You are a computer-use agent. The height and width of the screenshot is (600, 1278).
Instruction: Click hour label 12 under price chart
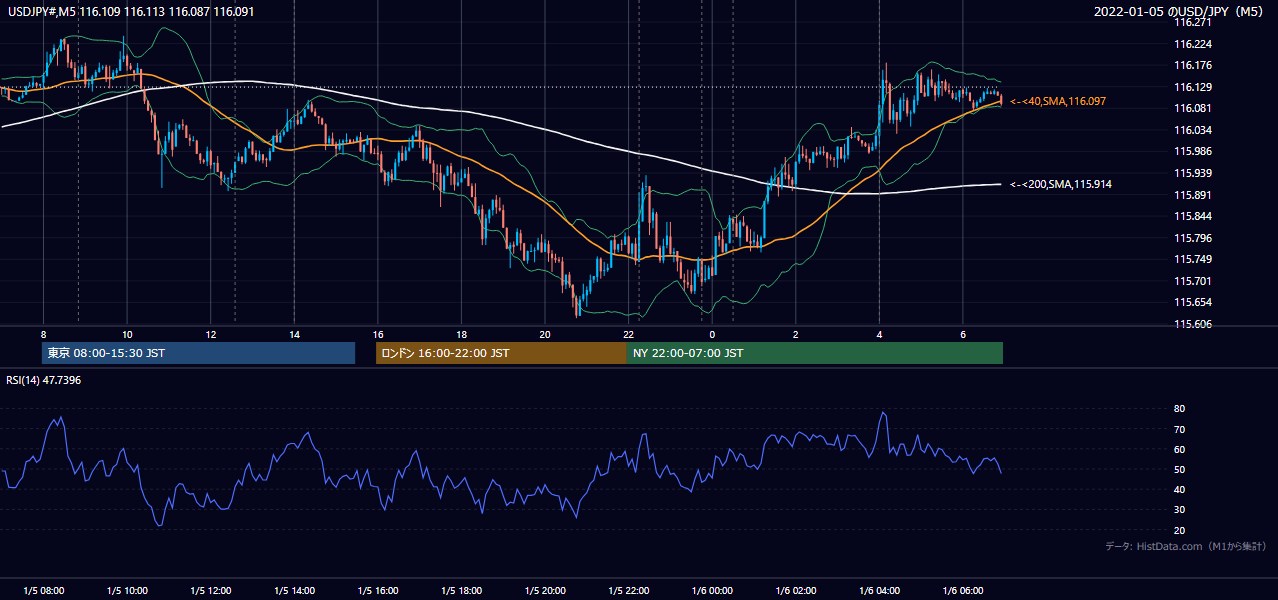[x=211, y=334]
